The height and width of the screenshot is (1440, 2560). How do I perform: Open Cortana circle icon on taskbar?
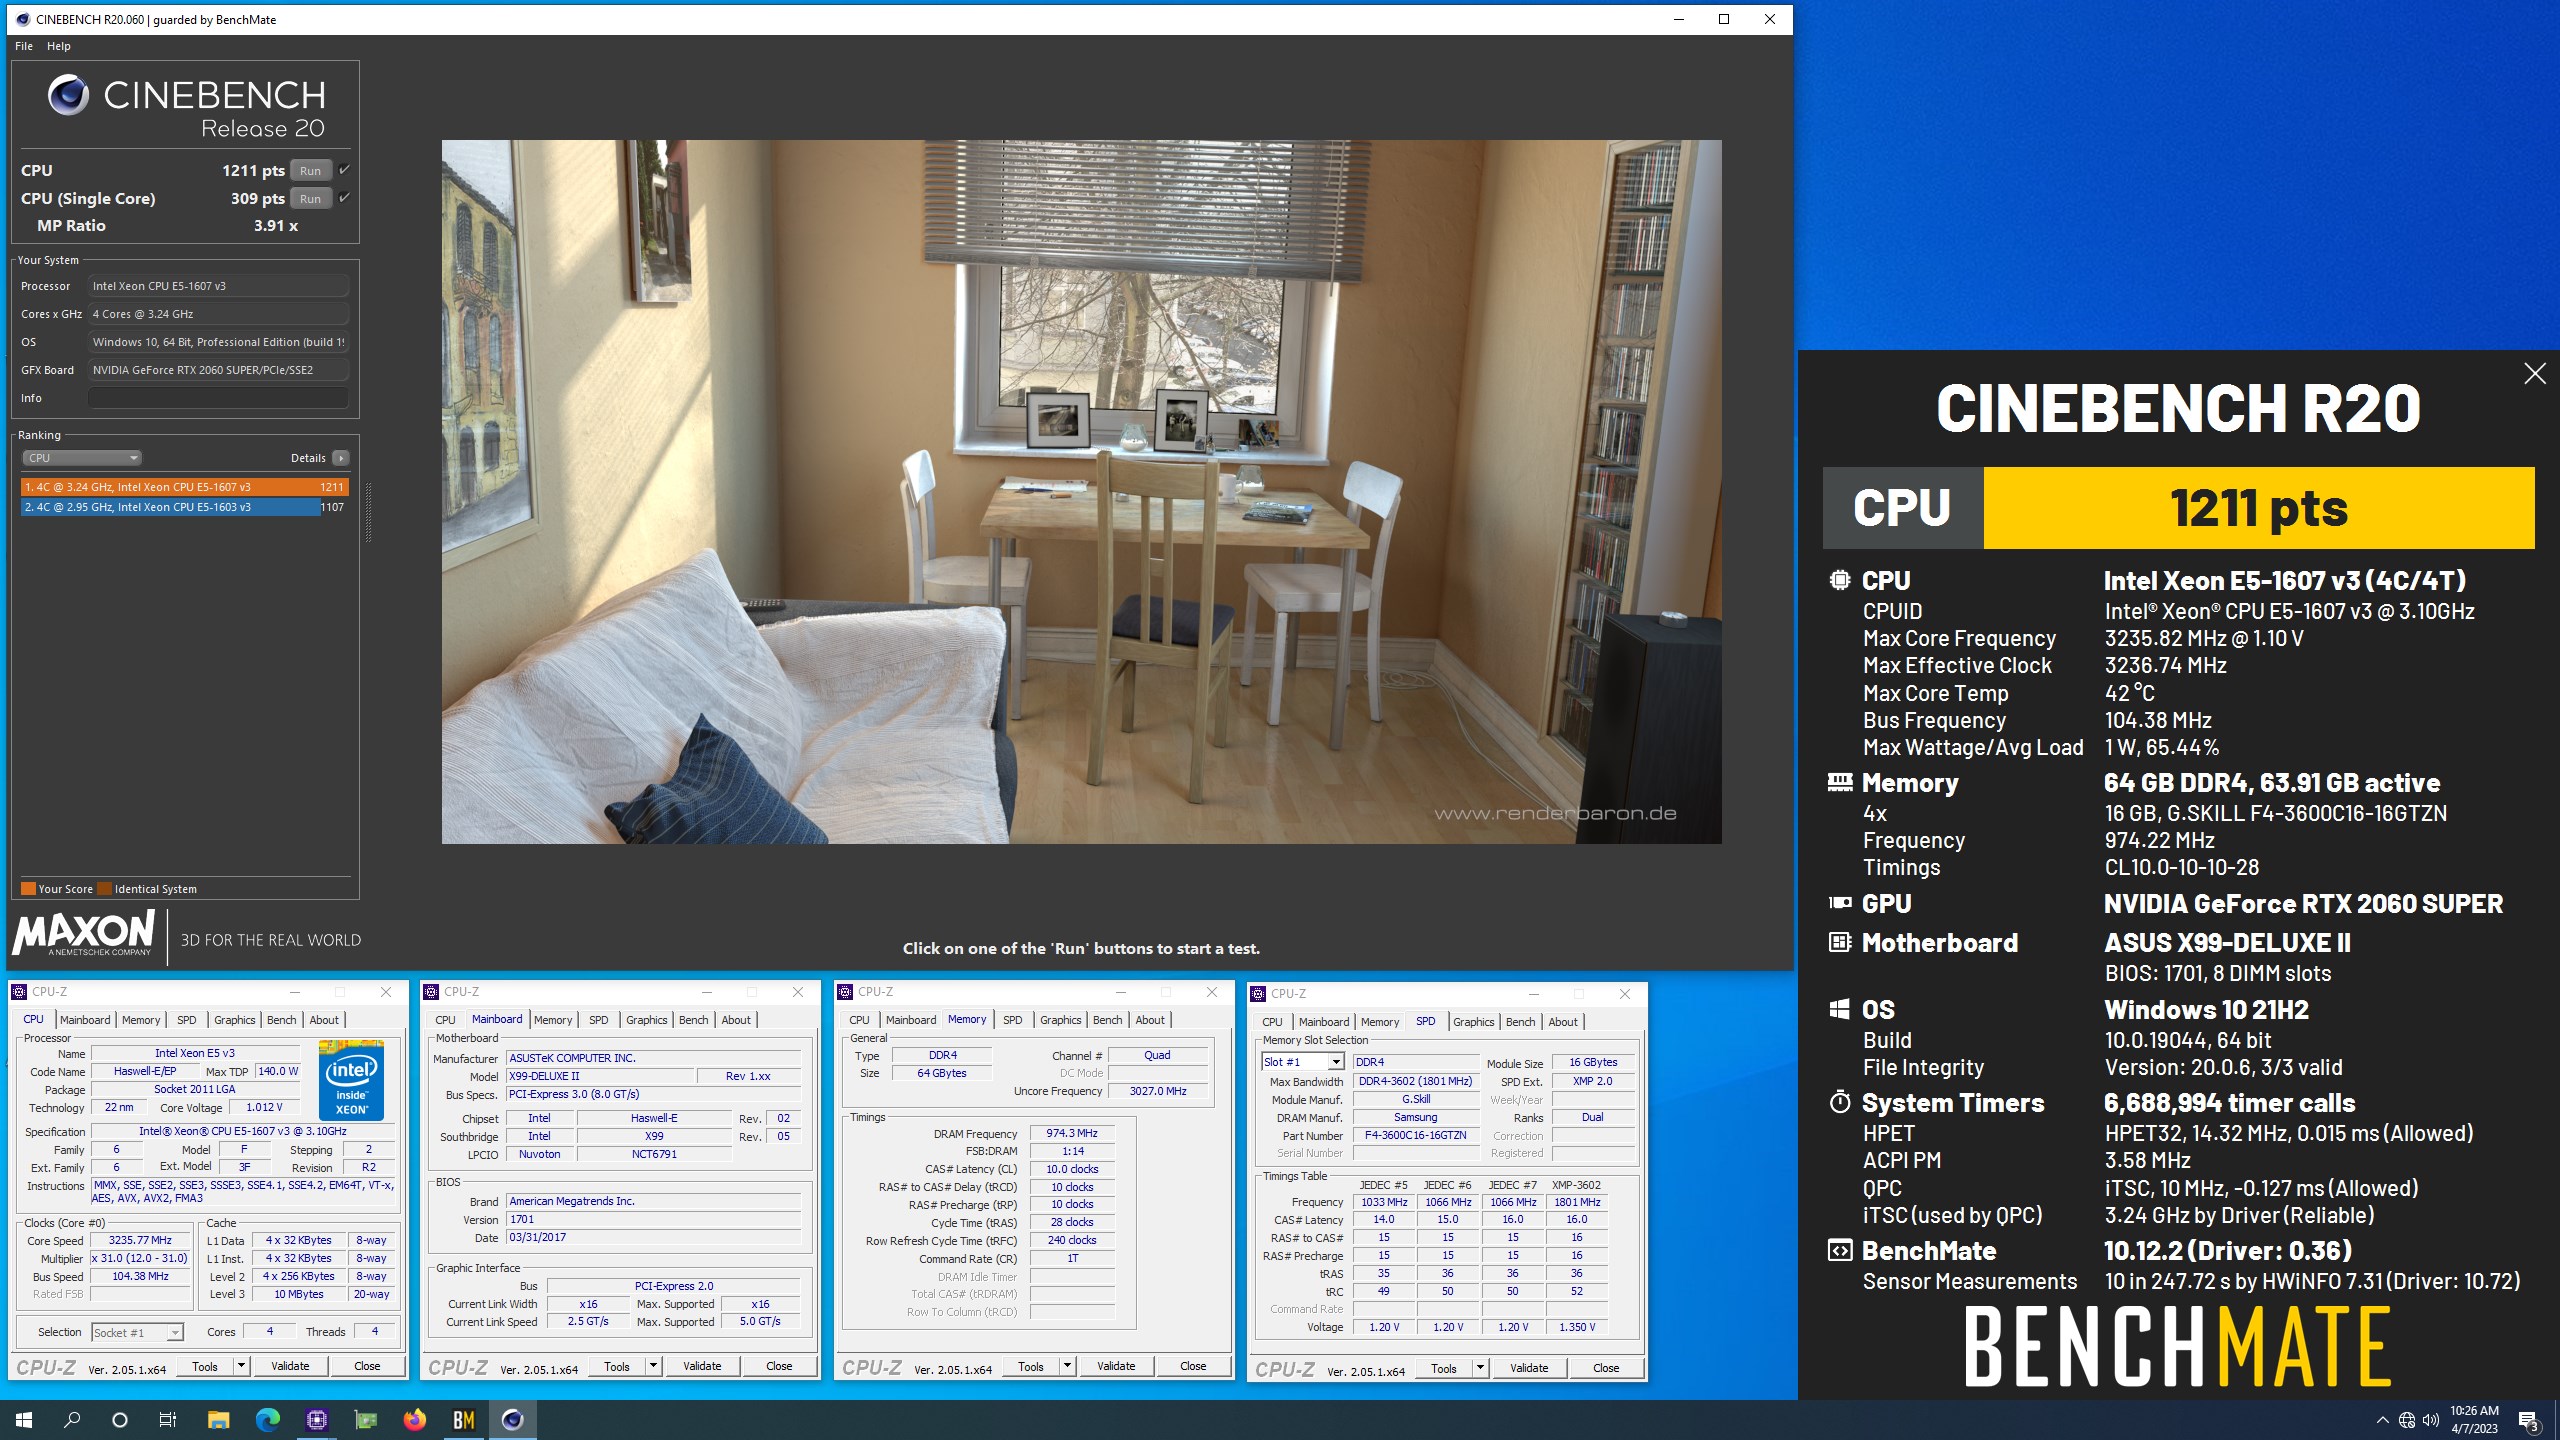[120, 1420]
